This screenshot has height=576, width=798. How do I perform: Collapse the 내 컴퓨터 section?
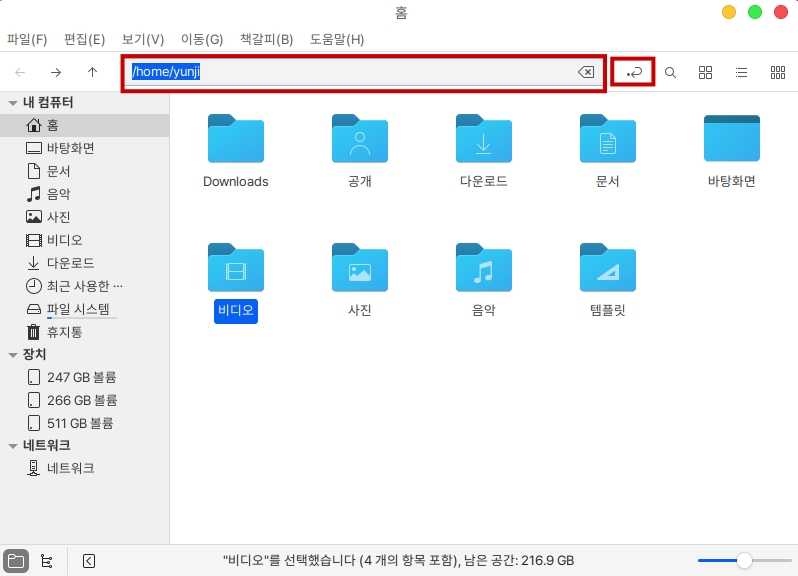point(12,103)
